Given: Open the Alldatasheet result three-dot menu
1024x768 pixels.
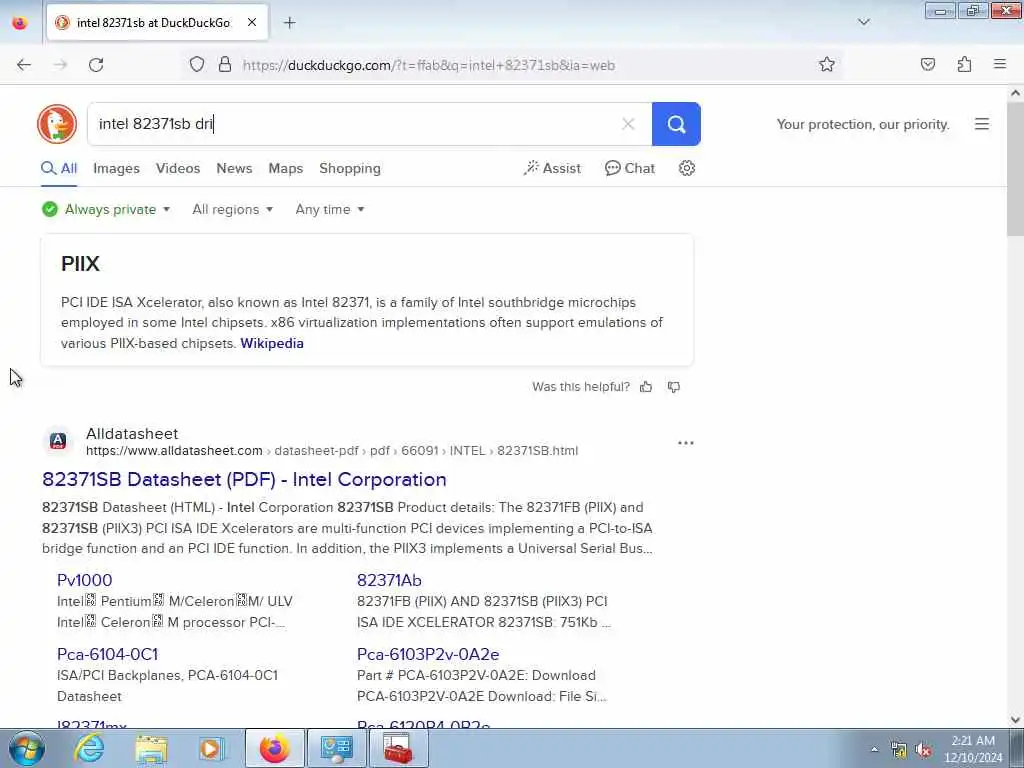Looking at the screenshot, I should (686, 443).
